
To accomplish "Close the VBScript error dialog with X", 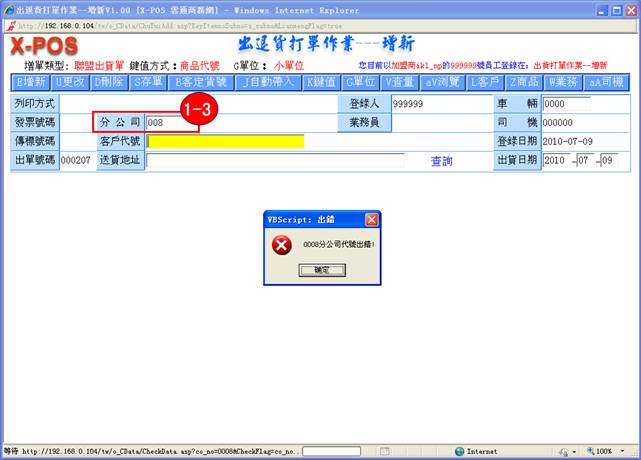I will tap(371, 219).
